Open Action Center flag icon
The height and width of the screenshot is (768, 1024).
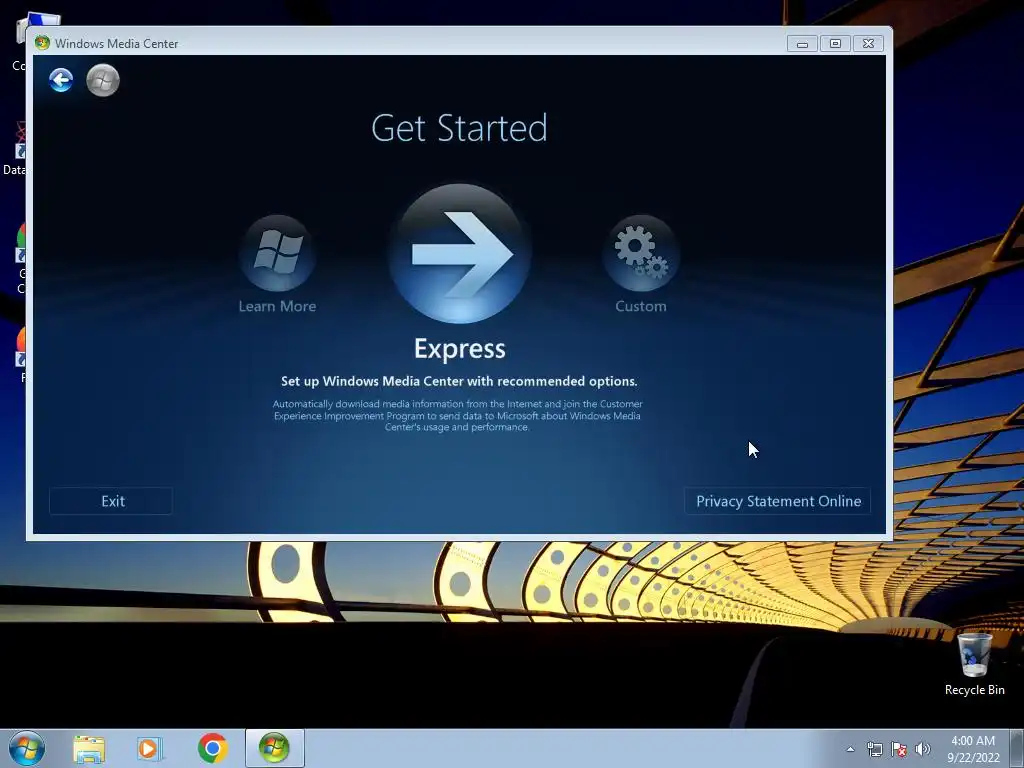tap(899, 749)
